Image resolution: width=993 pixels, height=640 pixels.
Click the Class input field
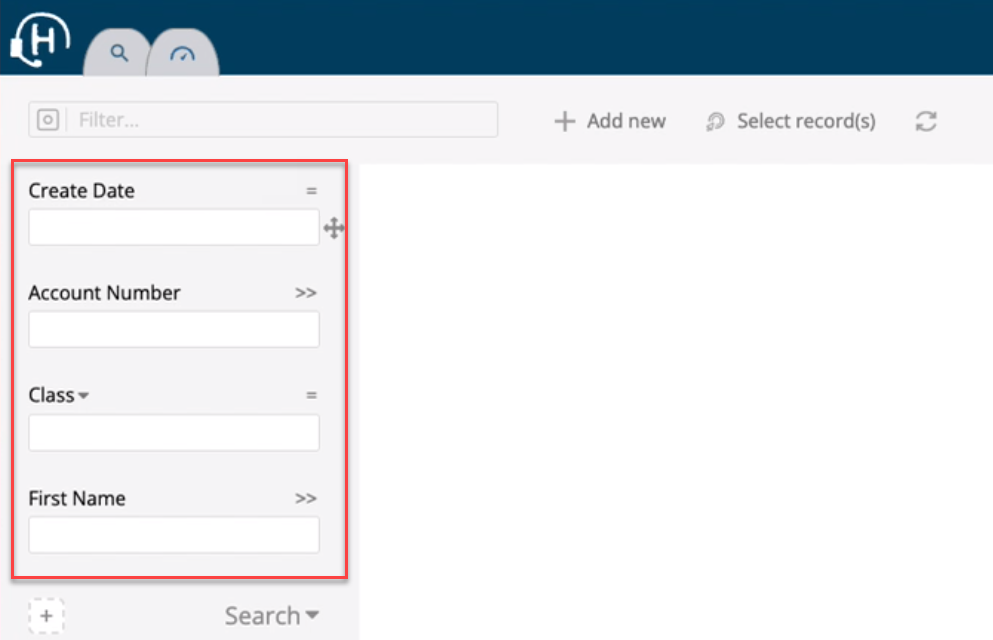pos(174,433)
